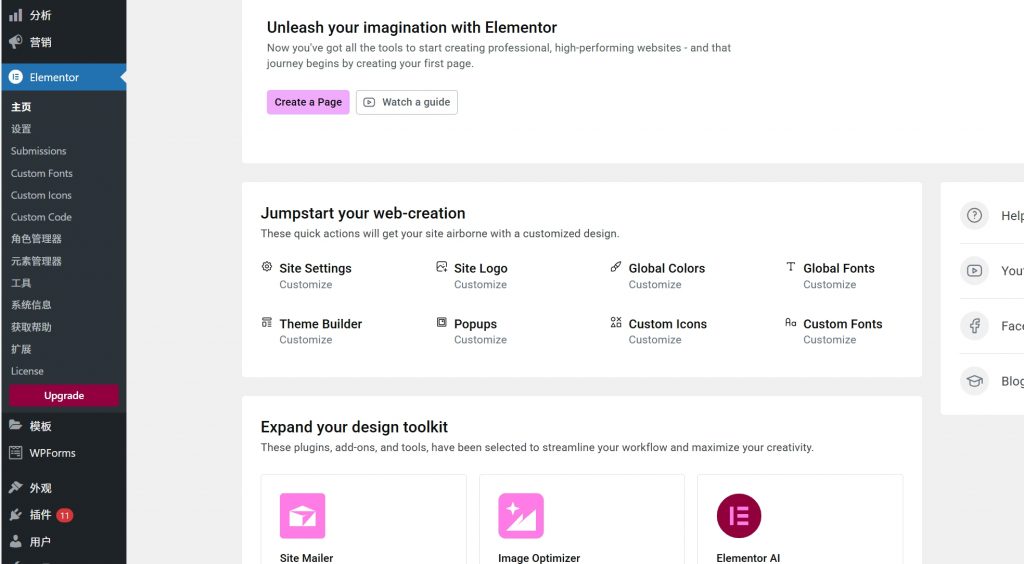Click the Templates folder icon (模板)
This screenshot has width=1024, height=564.
click(x=16, y=426)
